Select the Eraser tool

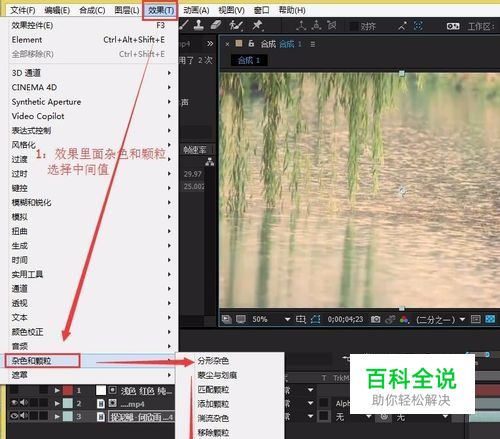(216, 25)
